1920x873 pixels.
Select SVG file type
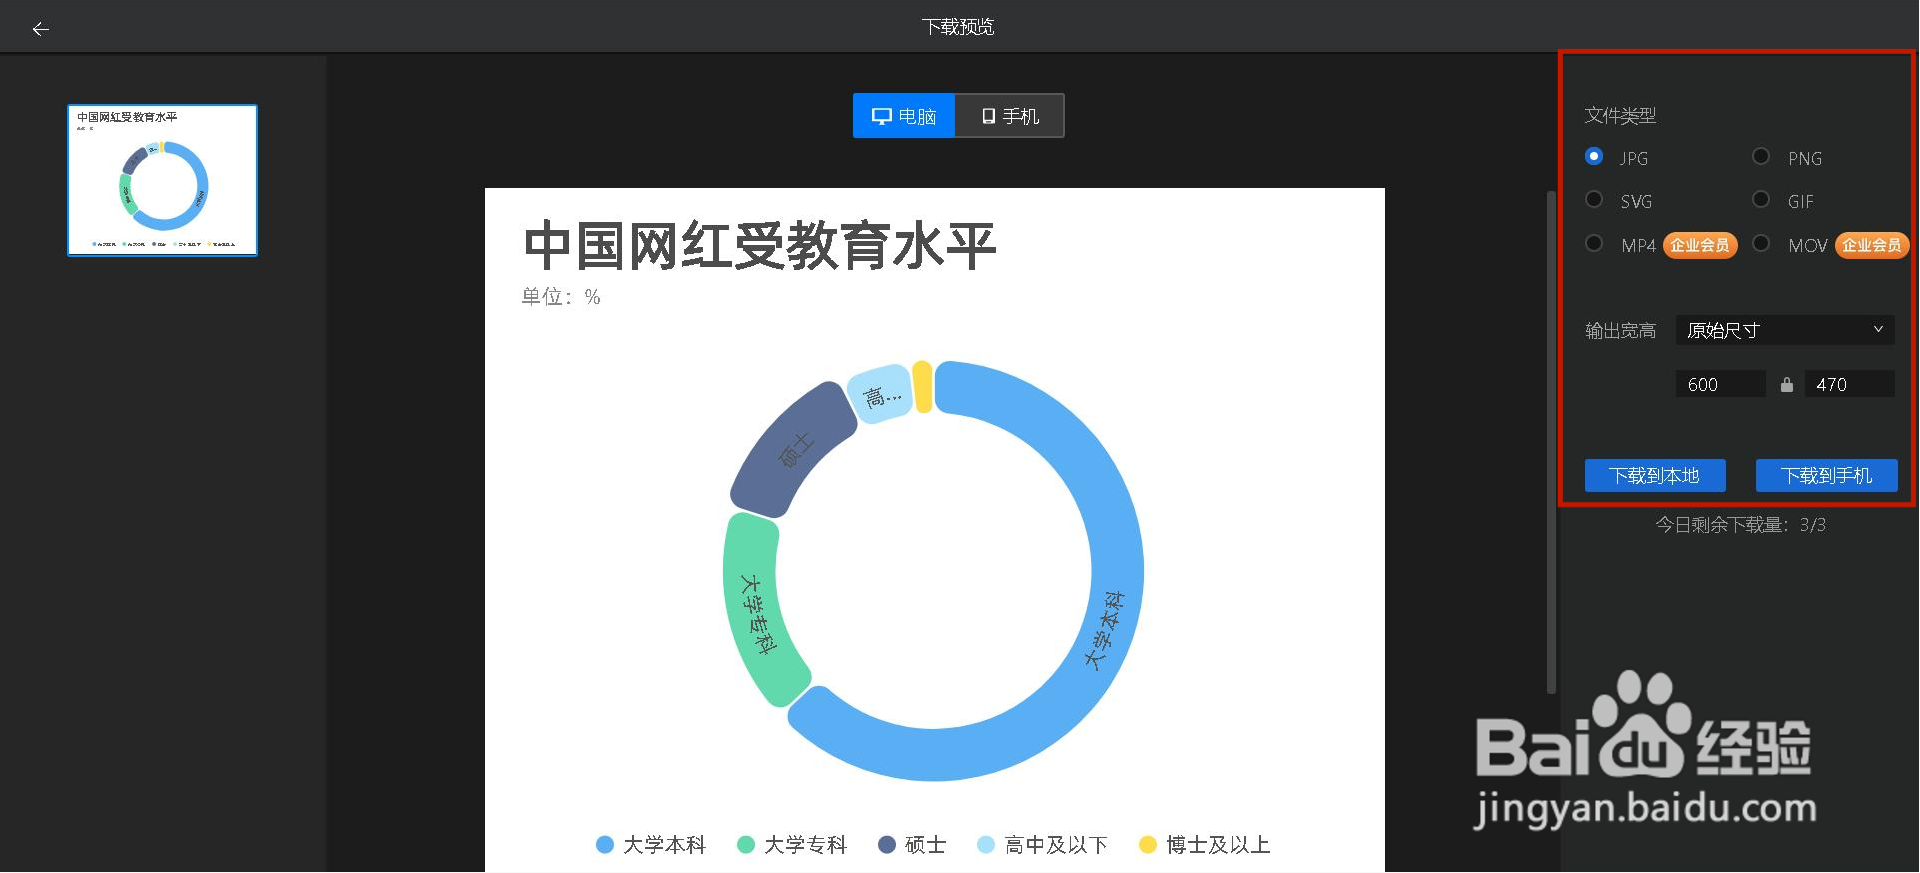pyautogui.click(x=1594, y=200)
